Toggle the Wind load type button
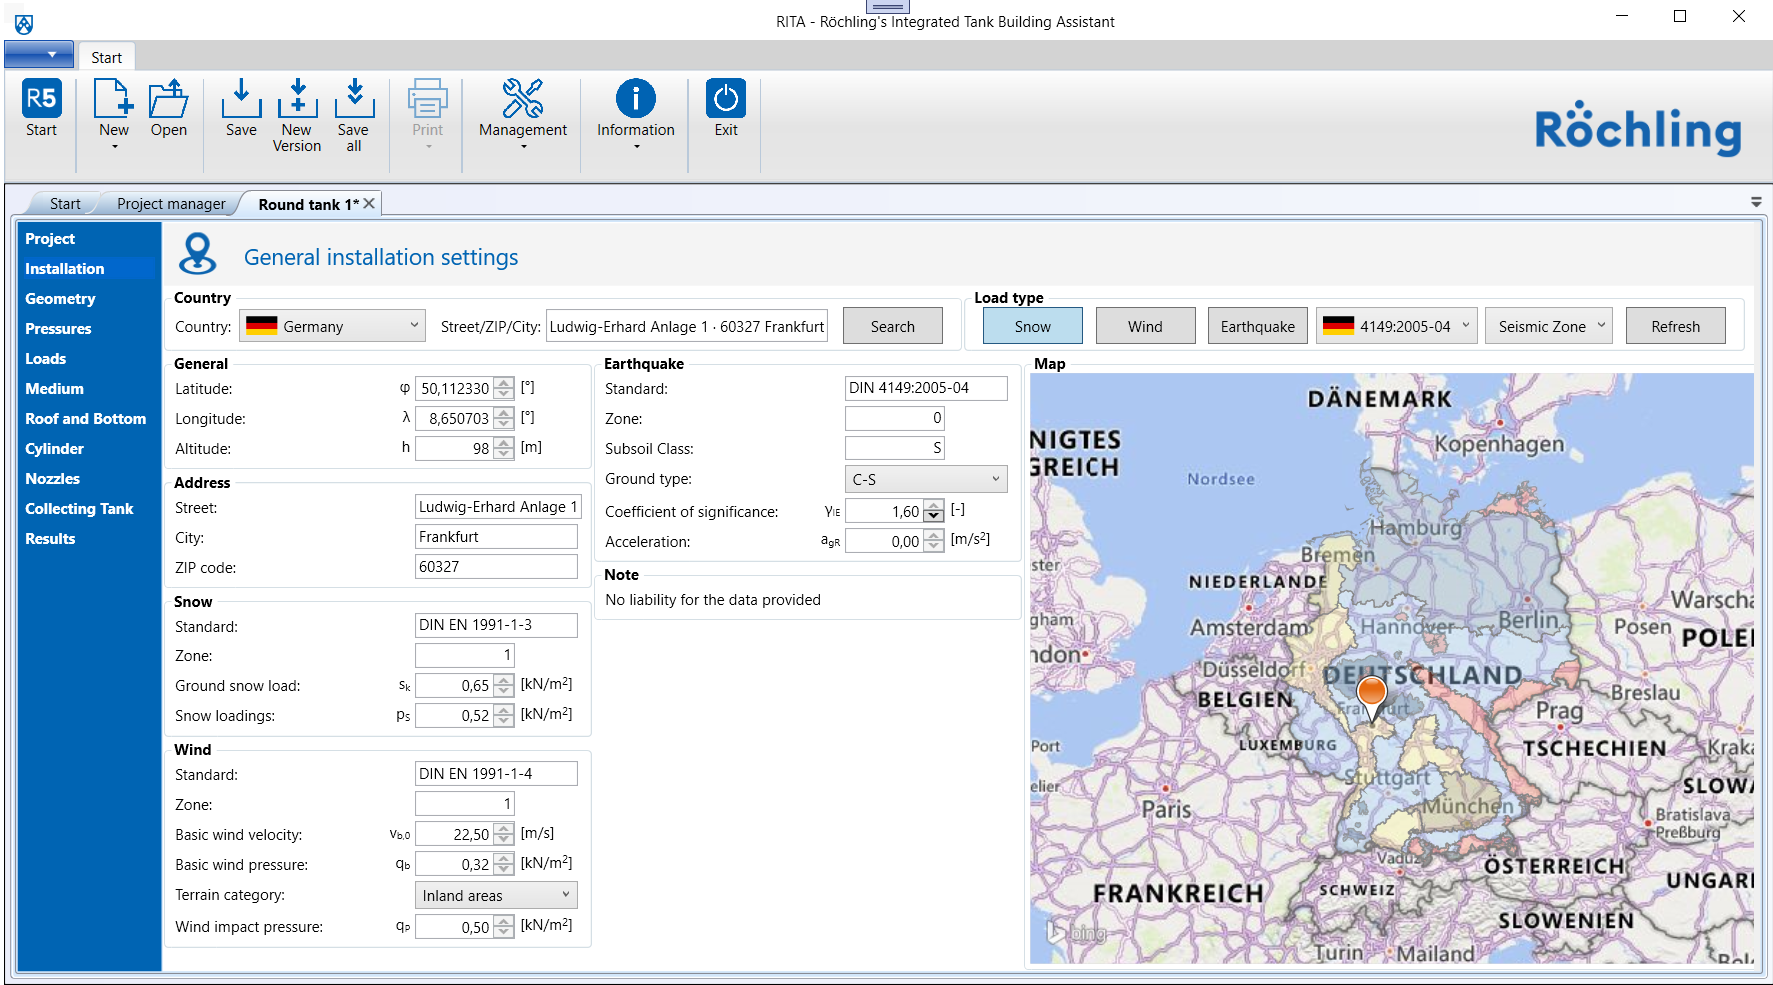Image resolution: width=1773 pixels, height=985 pixels. (x=1145, y=326)
